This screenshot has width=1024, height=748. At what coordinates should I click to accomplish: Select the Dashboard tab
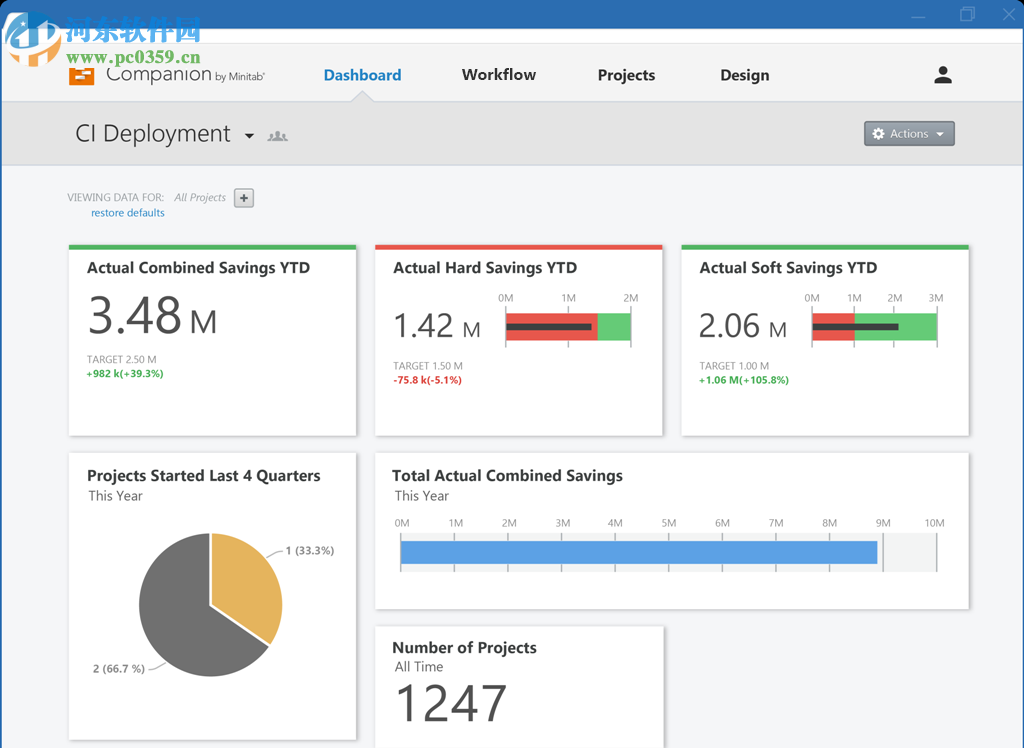click(362, 74)
